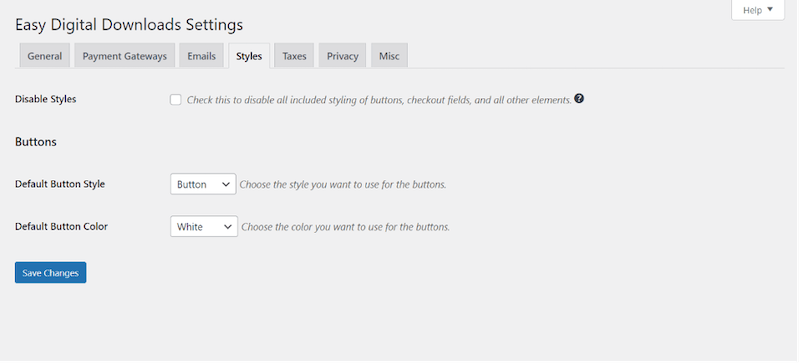Switch to the Privacy tab
Image resolution: width=800 pixels, height=363 pixels.
tap(342, 56)
